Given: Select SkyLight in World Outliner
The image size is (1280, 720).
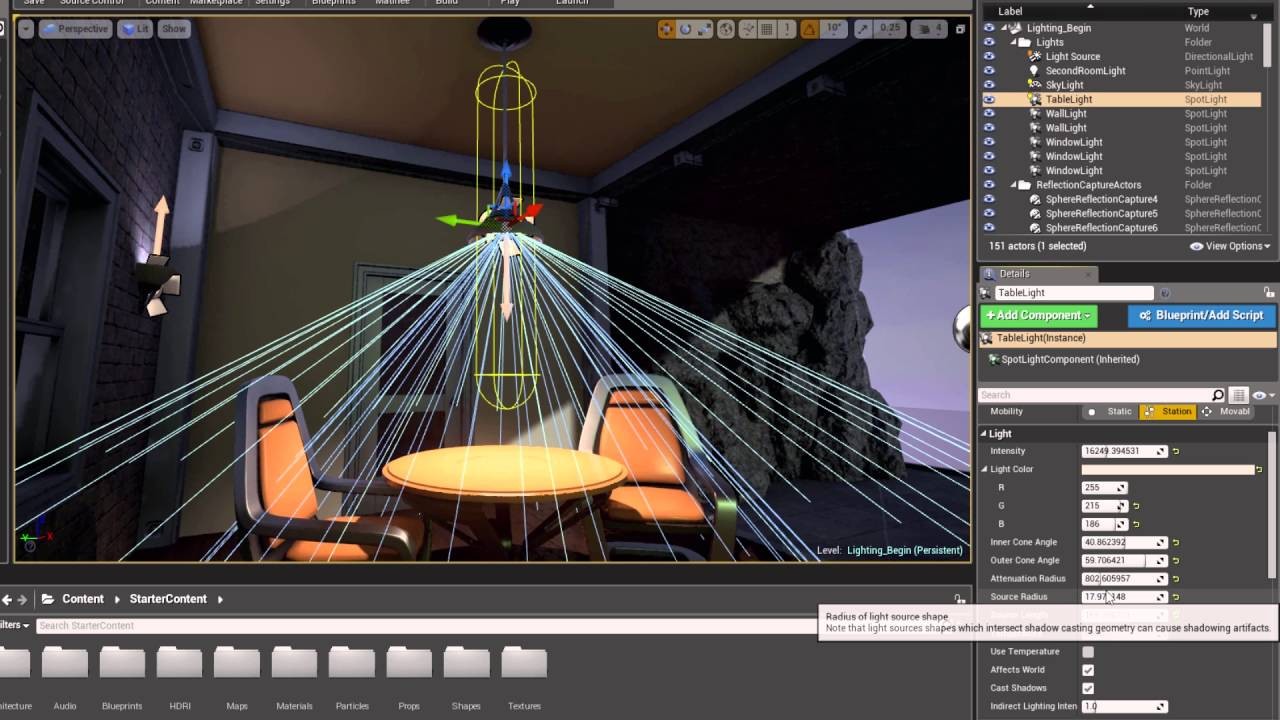Looking at the screenshot, I should pyautogui.click(x=1064, y=85).
